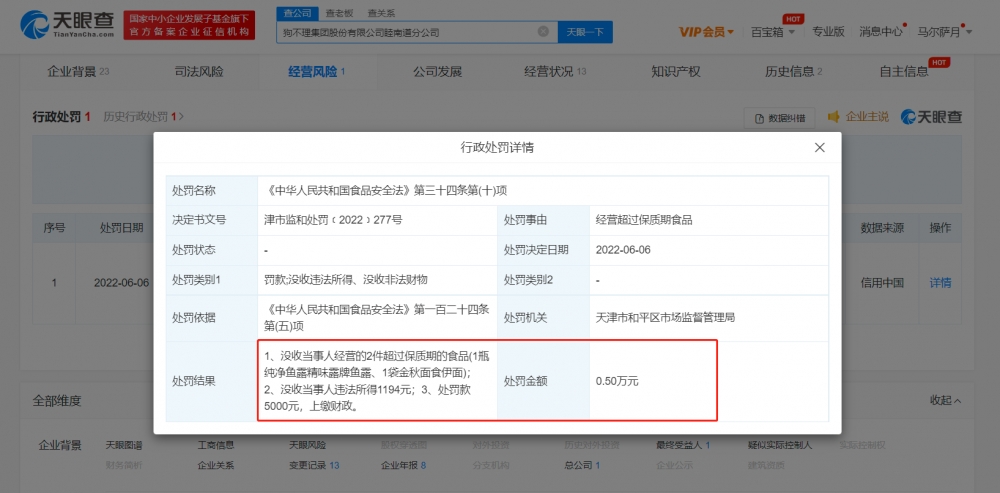The height and width of the screenshot is (493, 1000).
Task: Click penalty date 2022-06-06 in table row
Action: [x=121, y=283]
